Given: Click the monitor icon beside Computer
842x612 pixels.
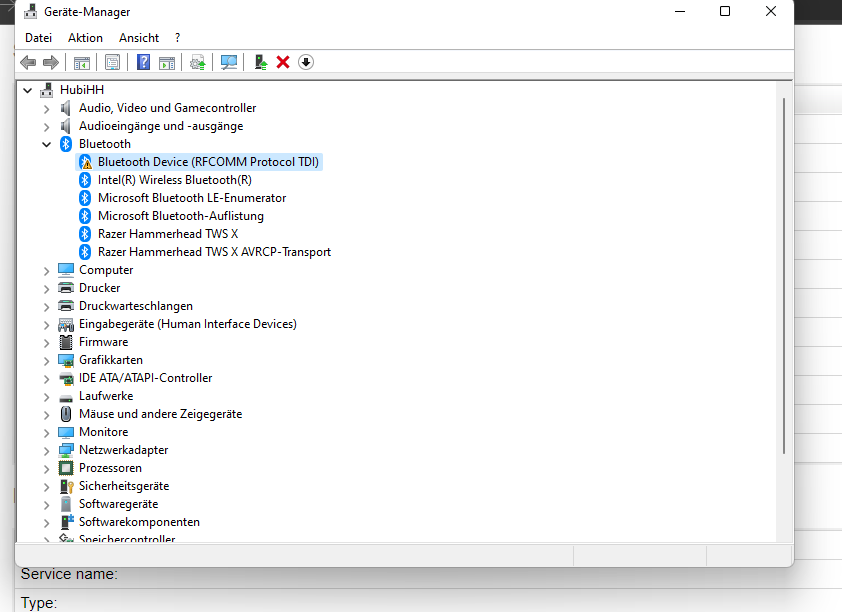Looking at the screenshot, I should [66, 270].
